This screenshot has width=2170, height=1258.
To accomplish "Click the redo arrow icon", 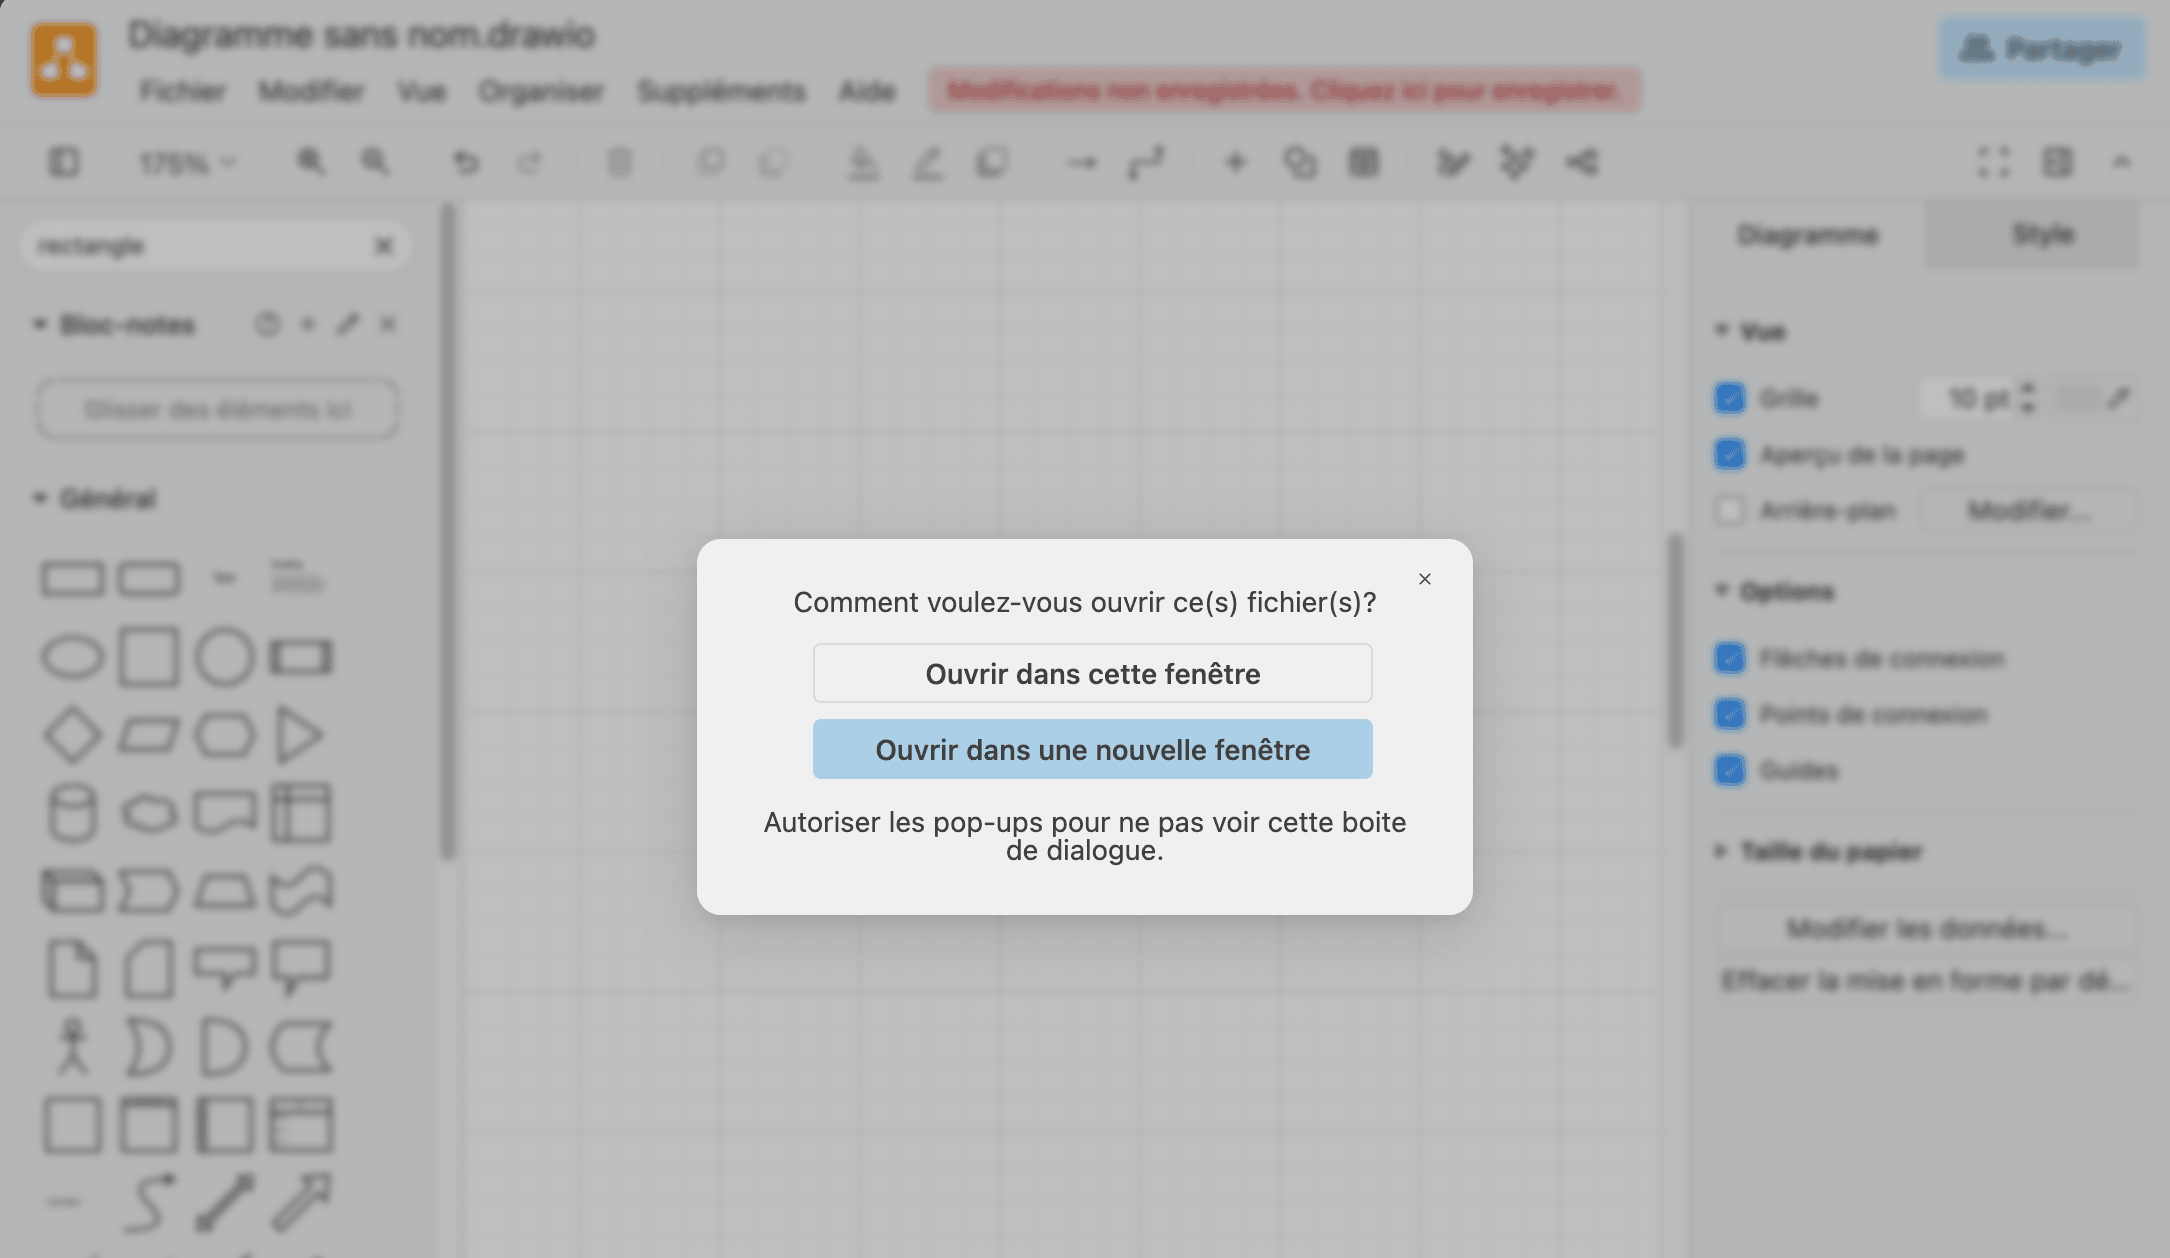I will 529,162.
